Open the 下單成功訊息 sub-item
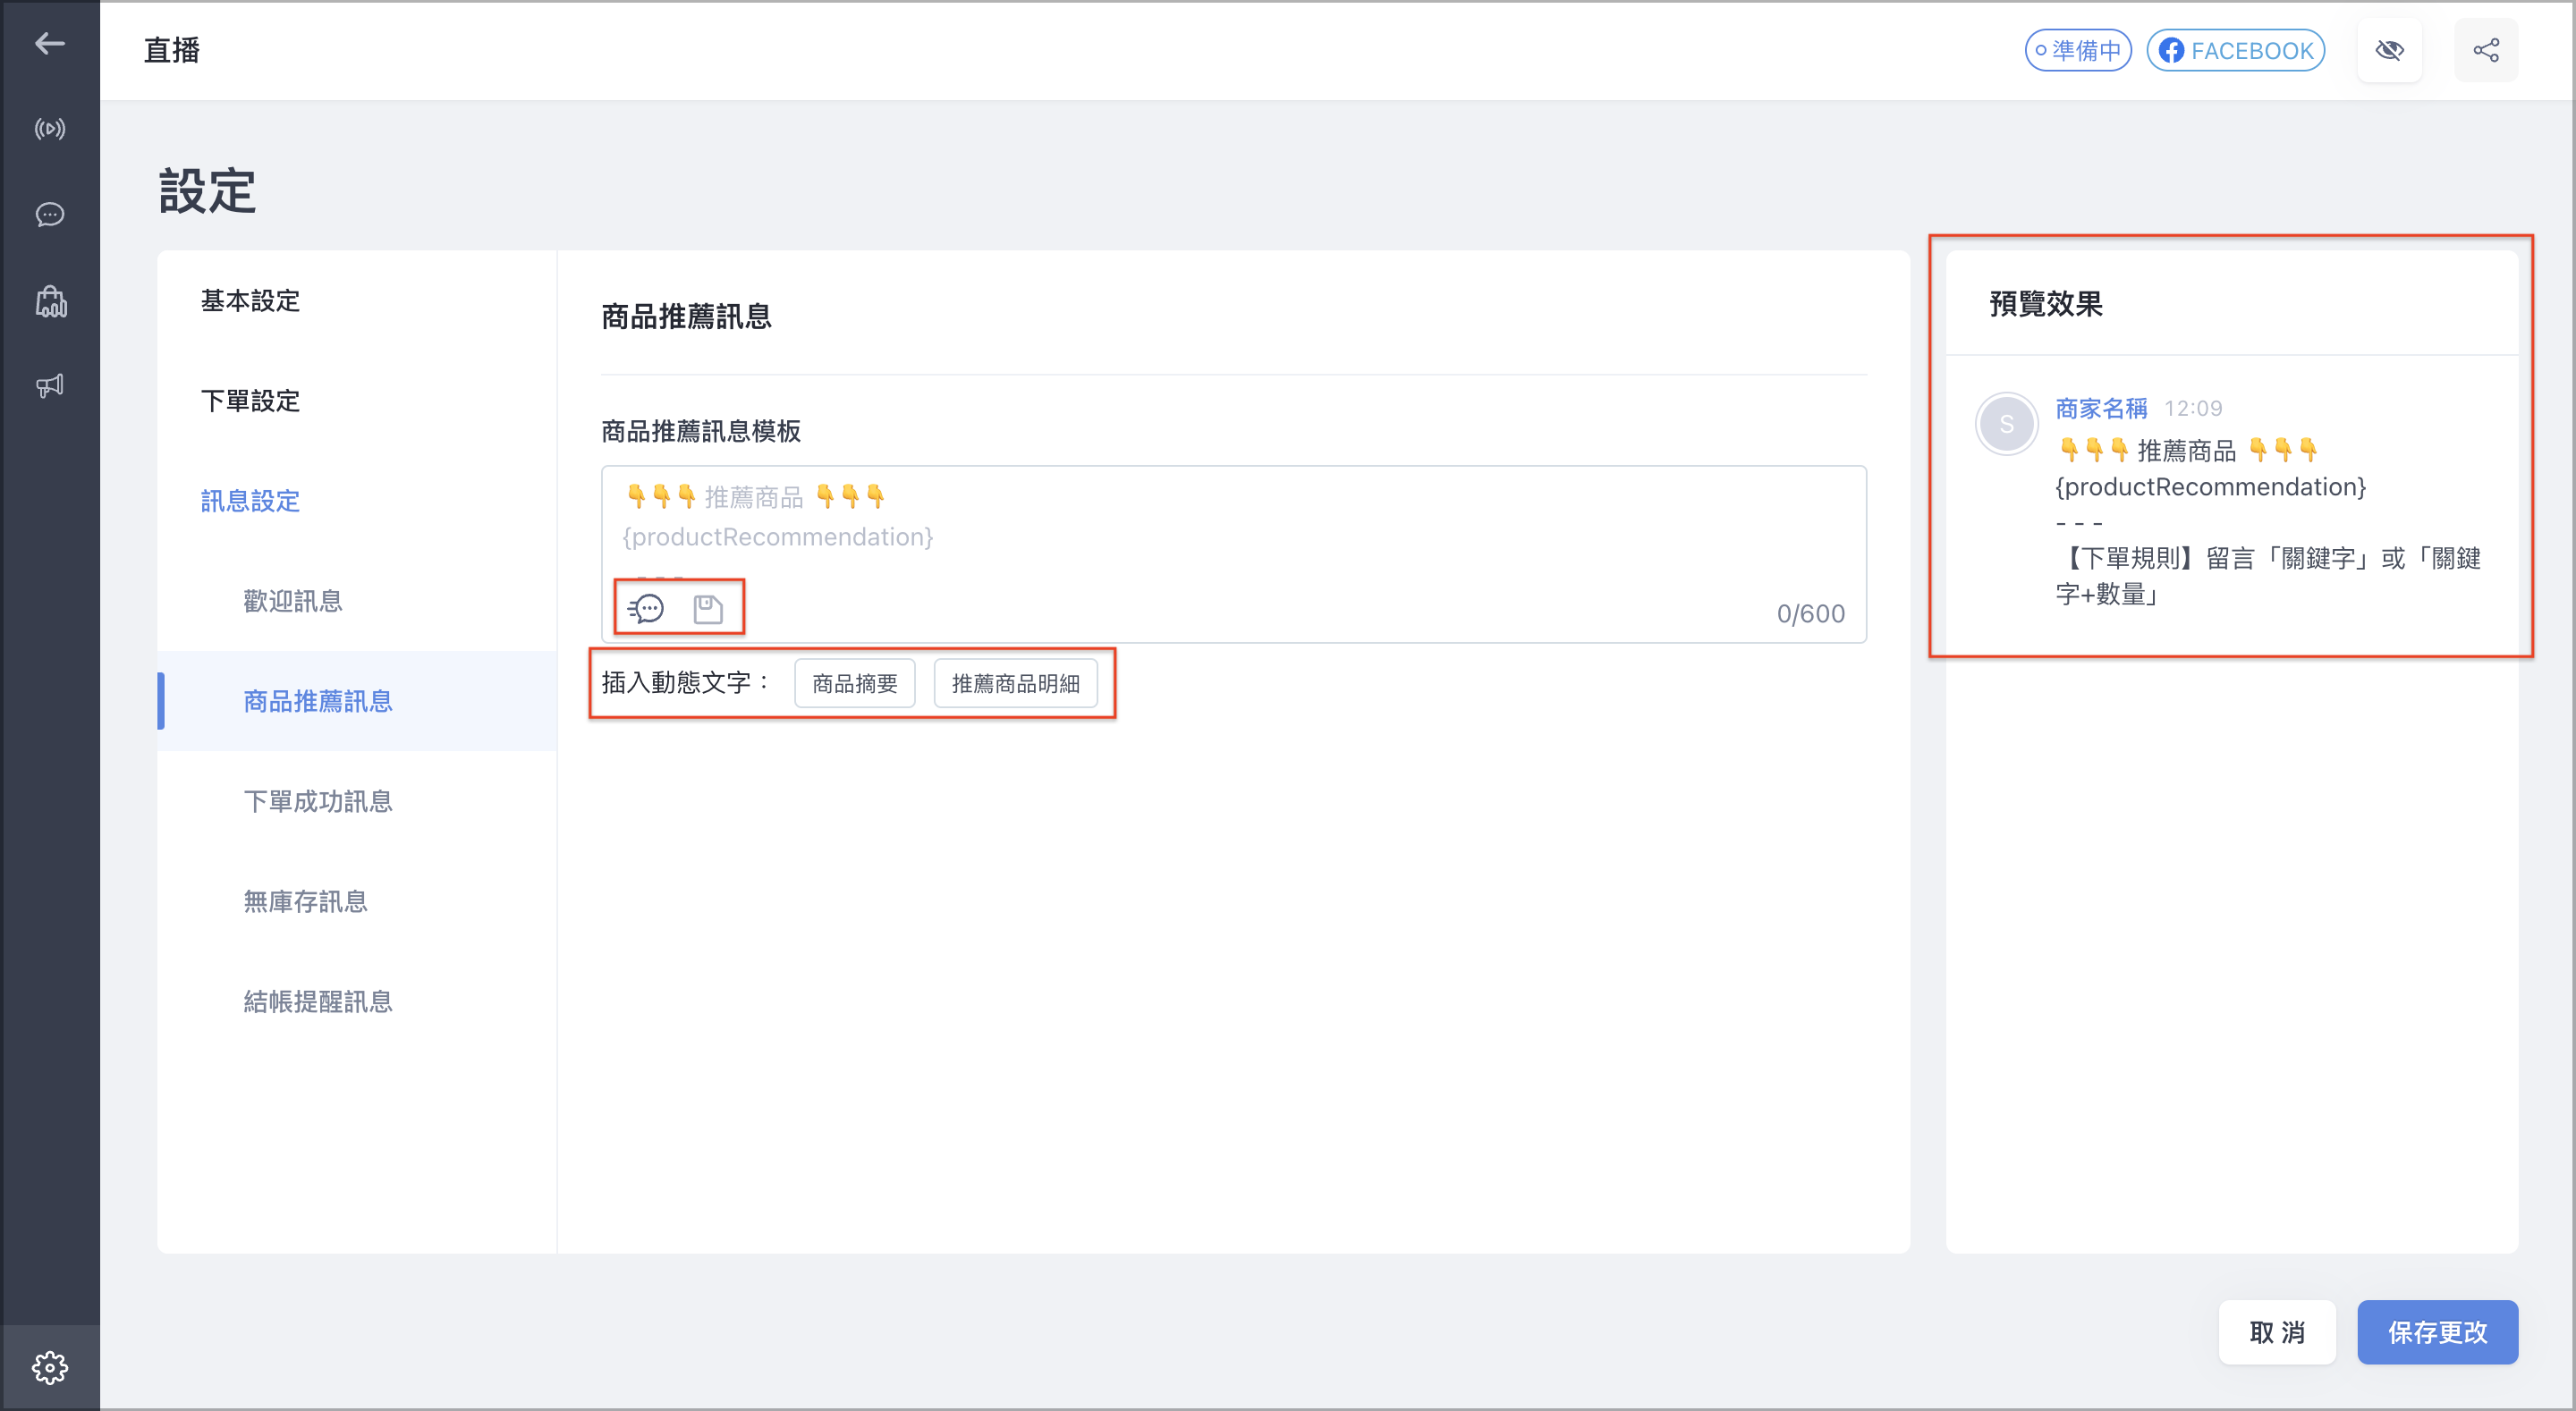This screenshot has height=1411, width=2576. [318, 801]
